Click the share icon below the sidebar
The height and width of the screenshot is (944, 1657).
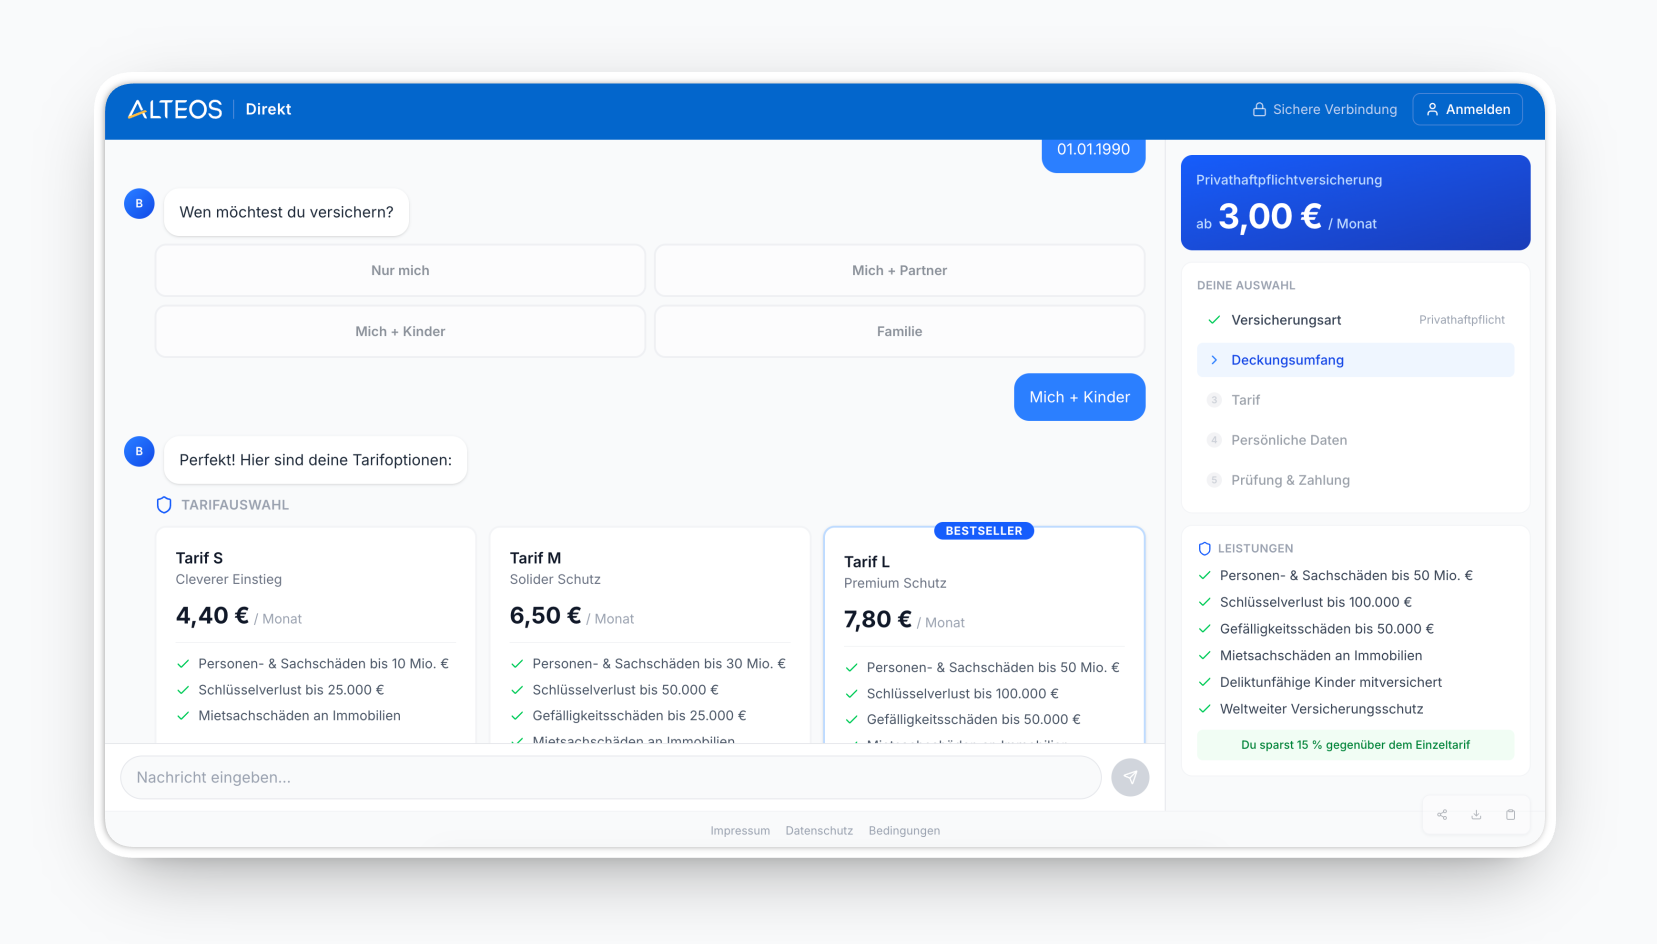(1442, 815)
